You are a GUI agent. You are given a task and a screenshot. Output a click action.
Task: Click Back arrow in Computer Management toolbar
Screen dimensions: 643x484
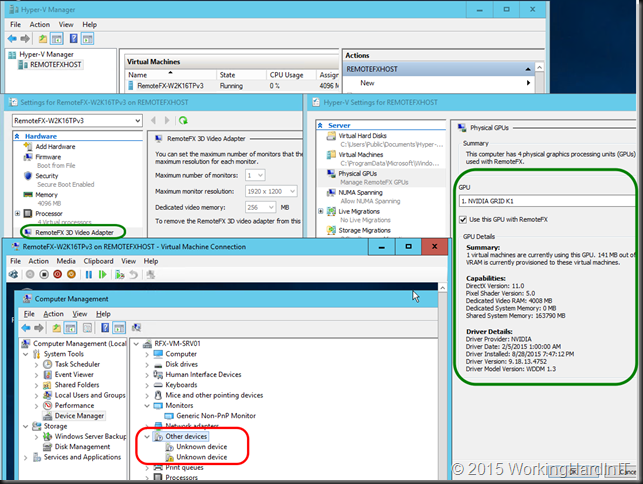(26, 328)
